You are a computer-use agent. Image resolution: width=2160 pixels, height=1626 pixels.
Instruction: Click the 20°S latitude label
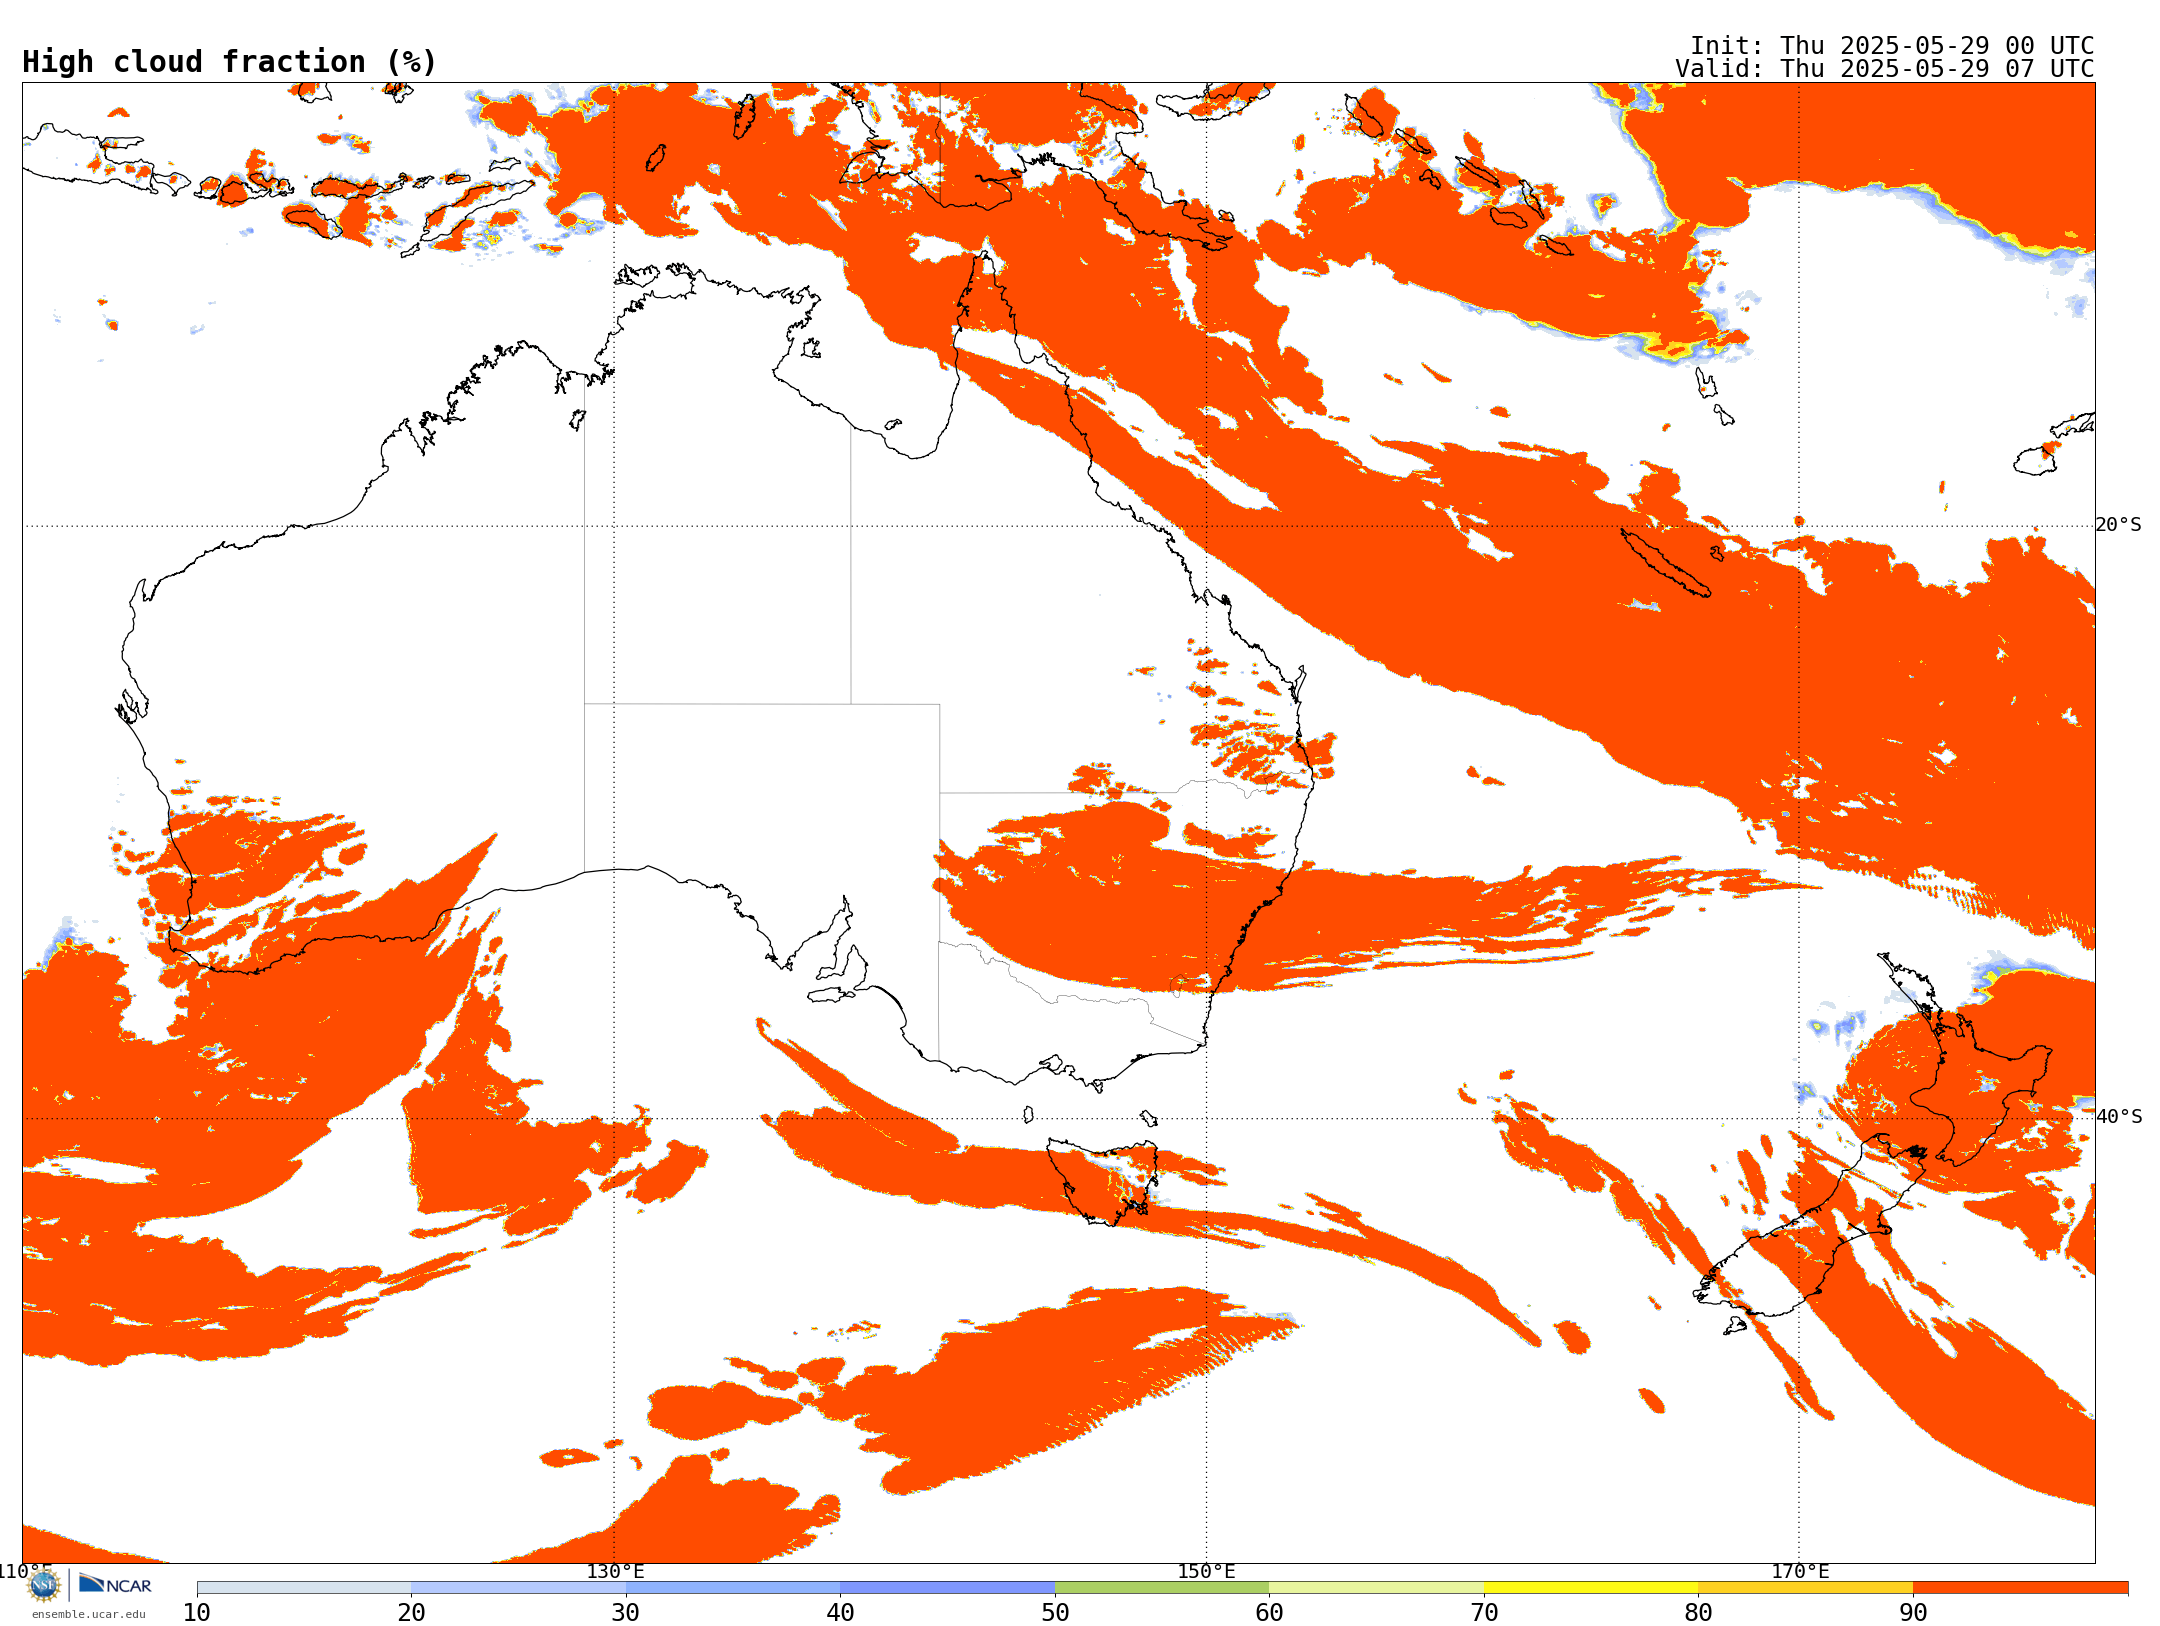tap(2119, 525)
